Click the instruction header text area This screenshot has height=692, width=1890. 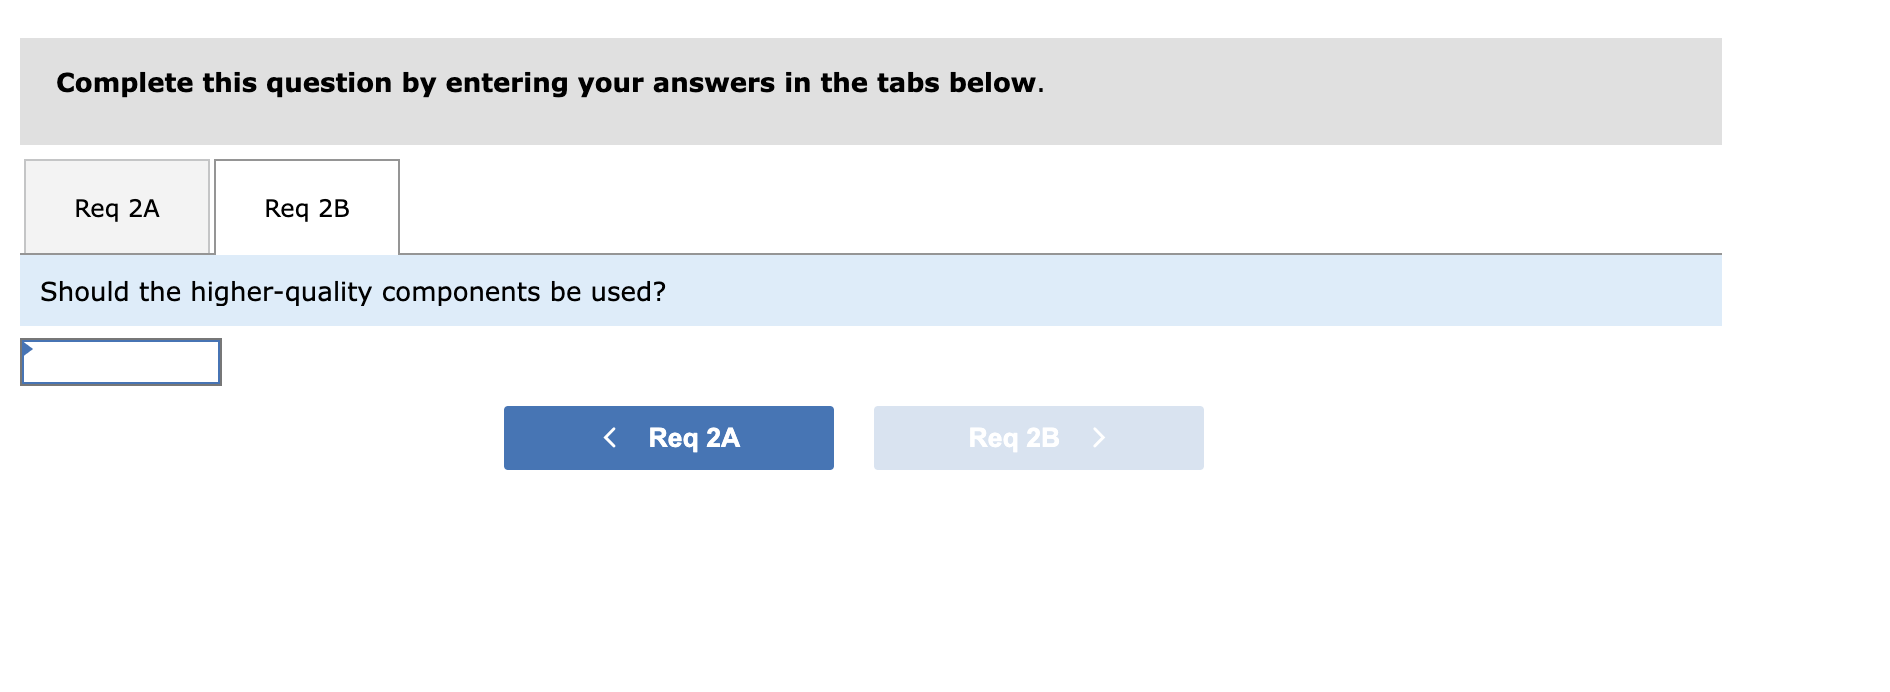click(x=549, y=83)
